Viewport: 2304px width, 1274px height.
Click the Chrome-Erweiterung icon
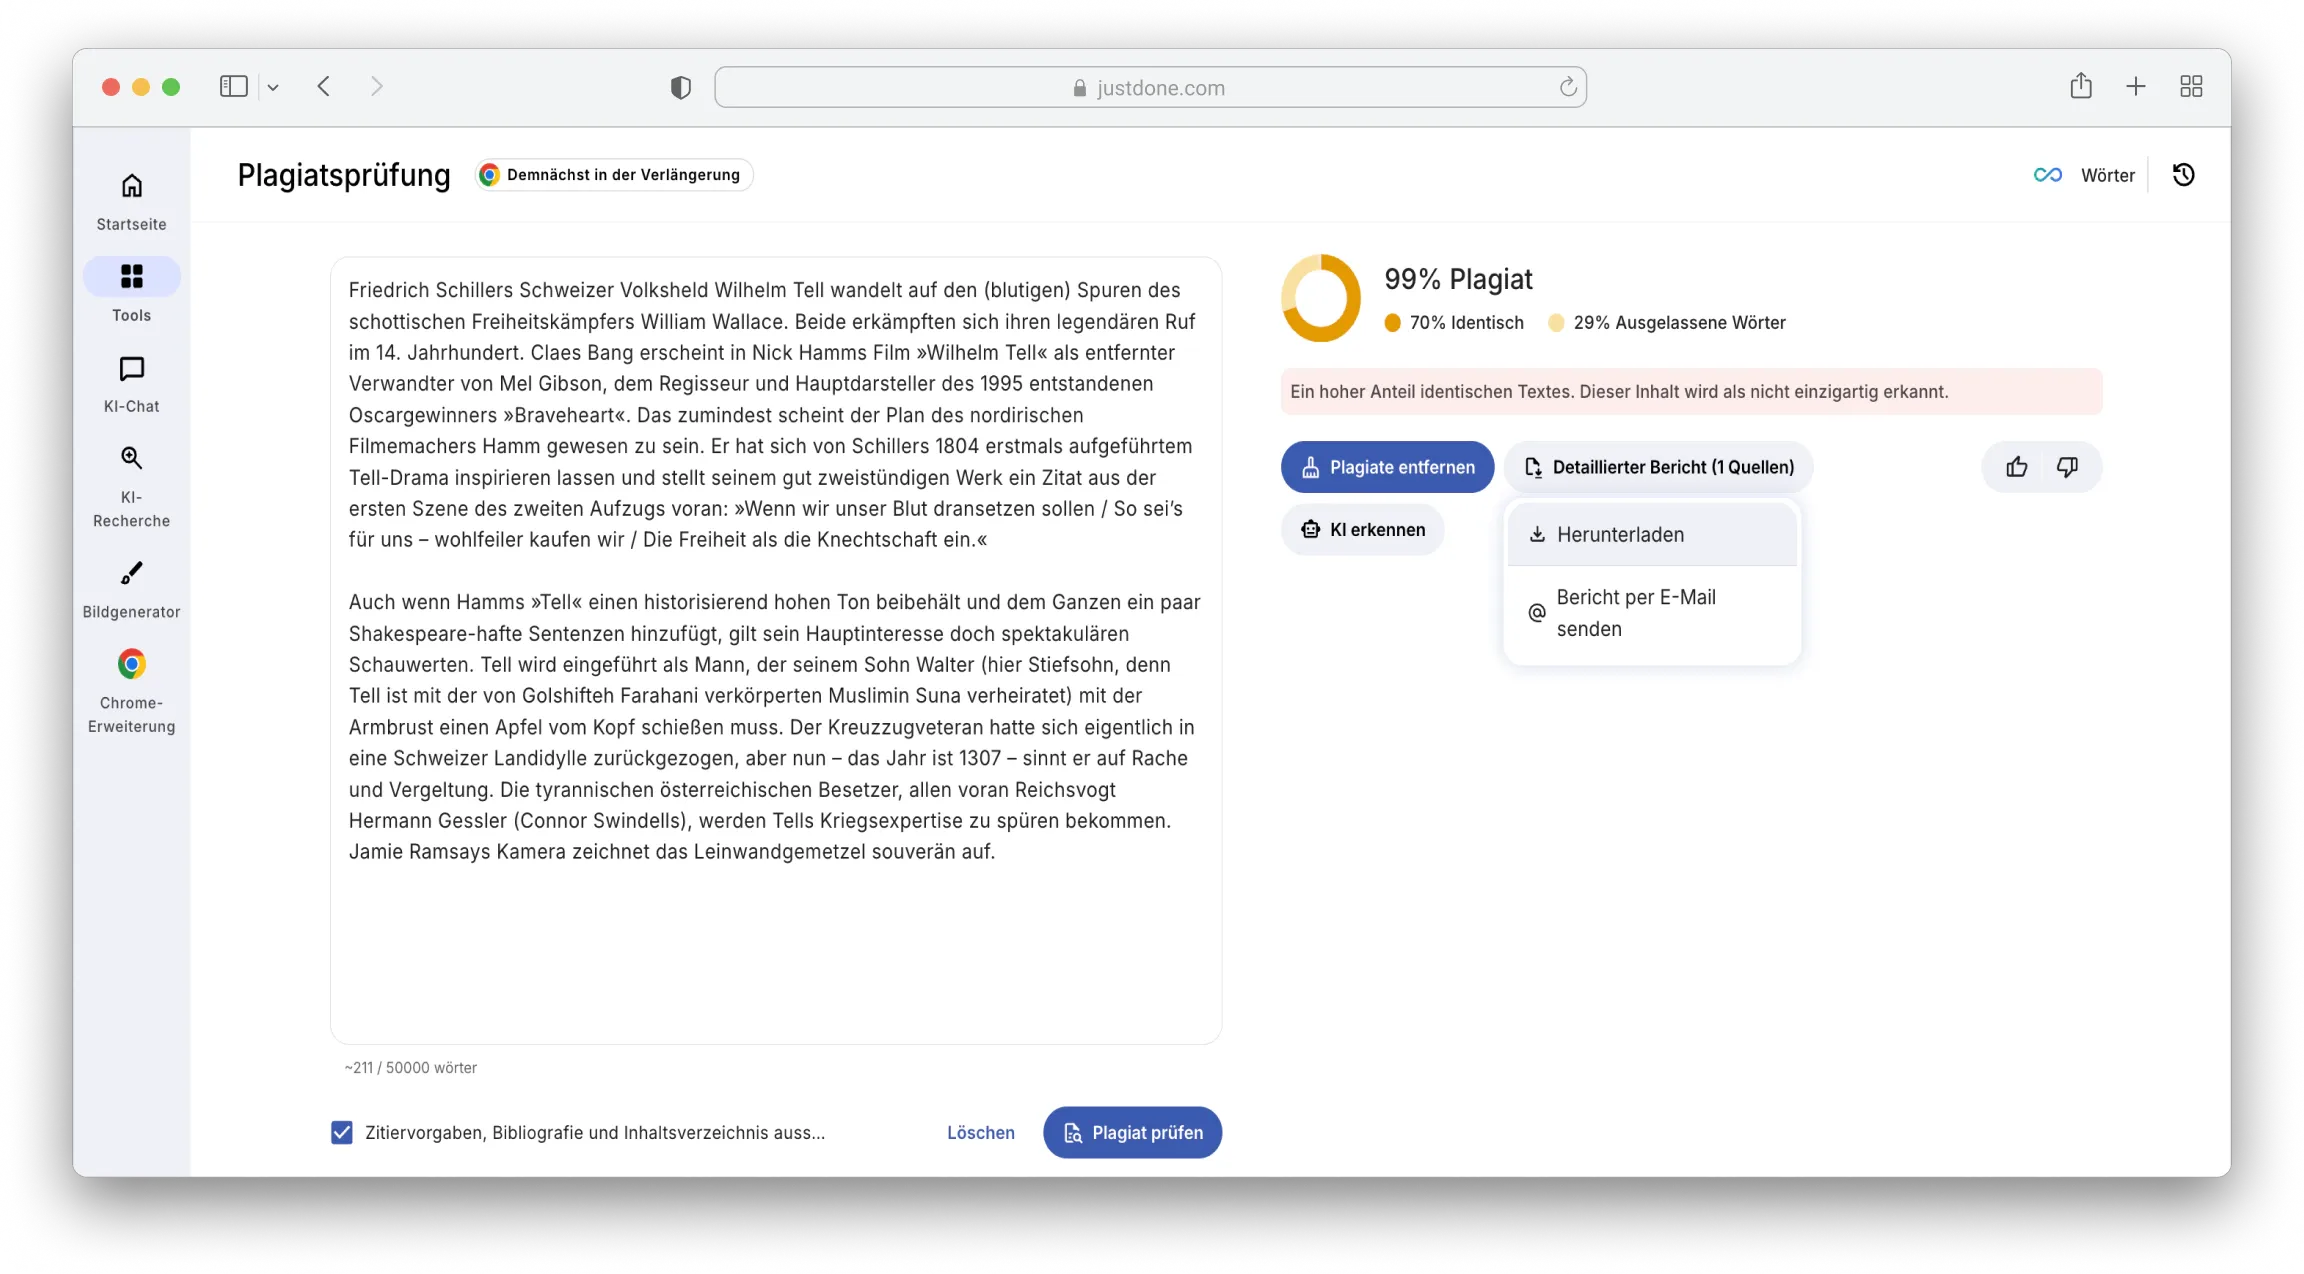[x=131, y=663]
